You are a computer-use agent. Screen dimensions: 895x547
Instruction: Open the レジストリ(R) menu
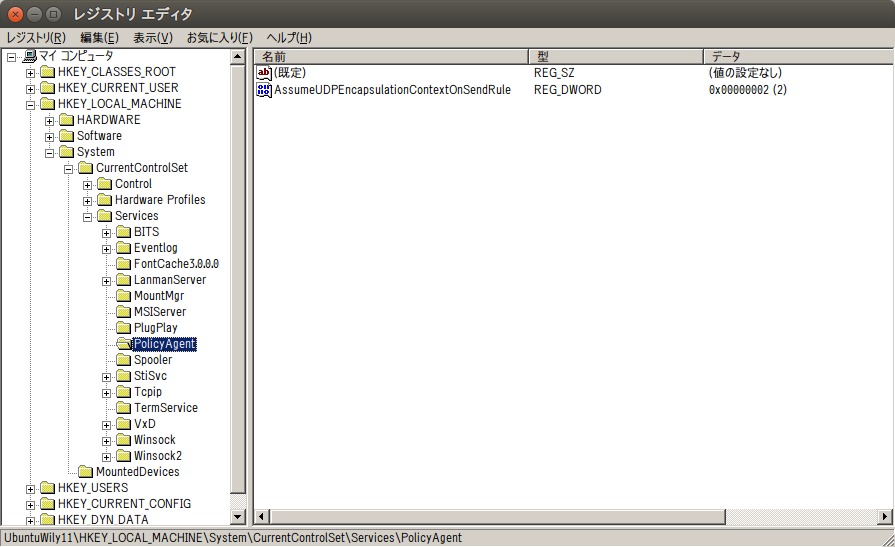pyautogui.click(x=36, y=38)
